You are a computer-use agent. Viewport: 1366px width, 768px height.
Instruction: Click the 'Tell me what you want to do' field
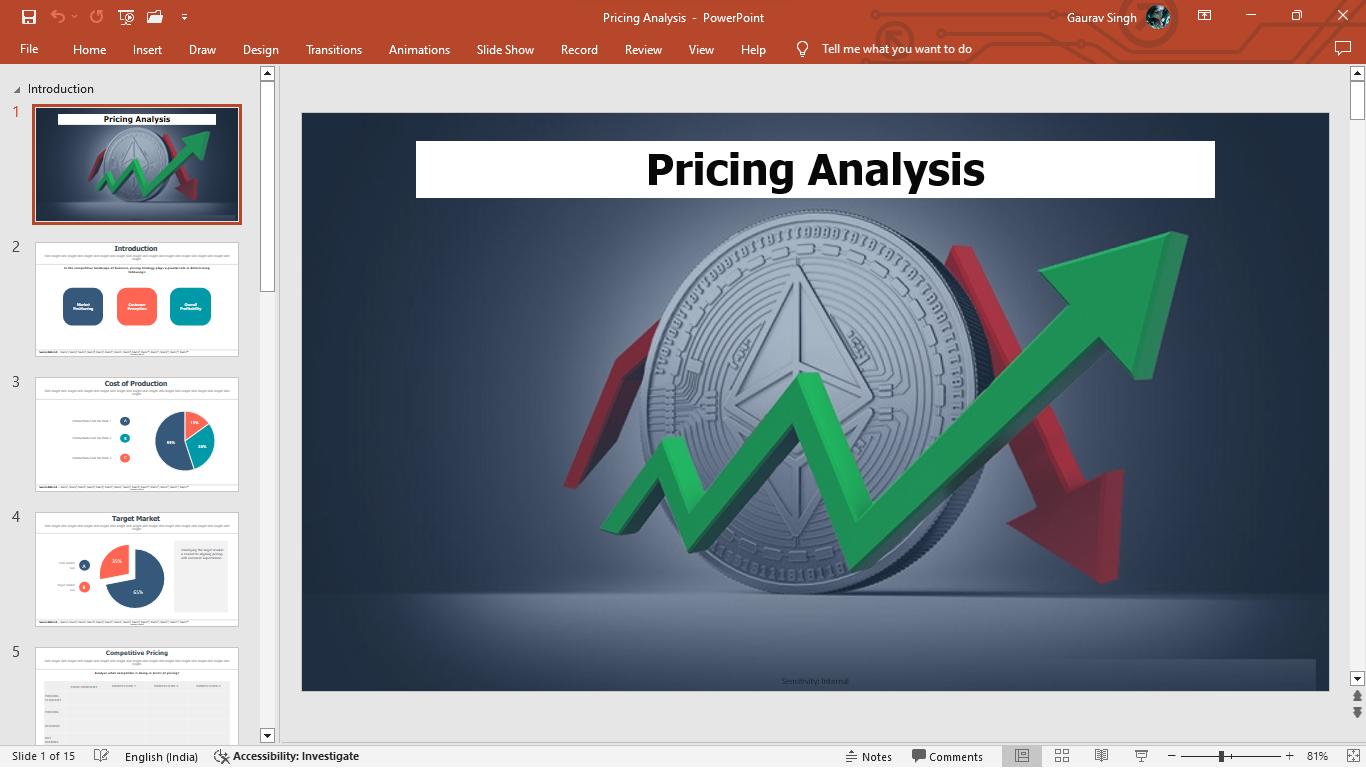(x=896, y=49)
